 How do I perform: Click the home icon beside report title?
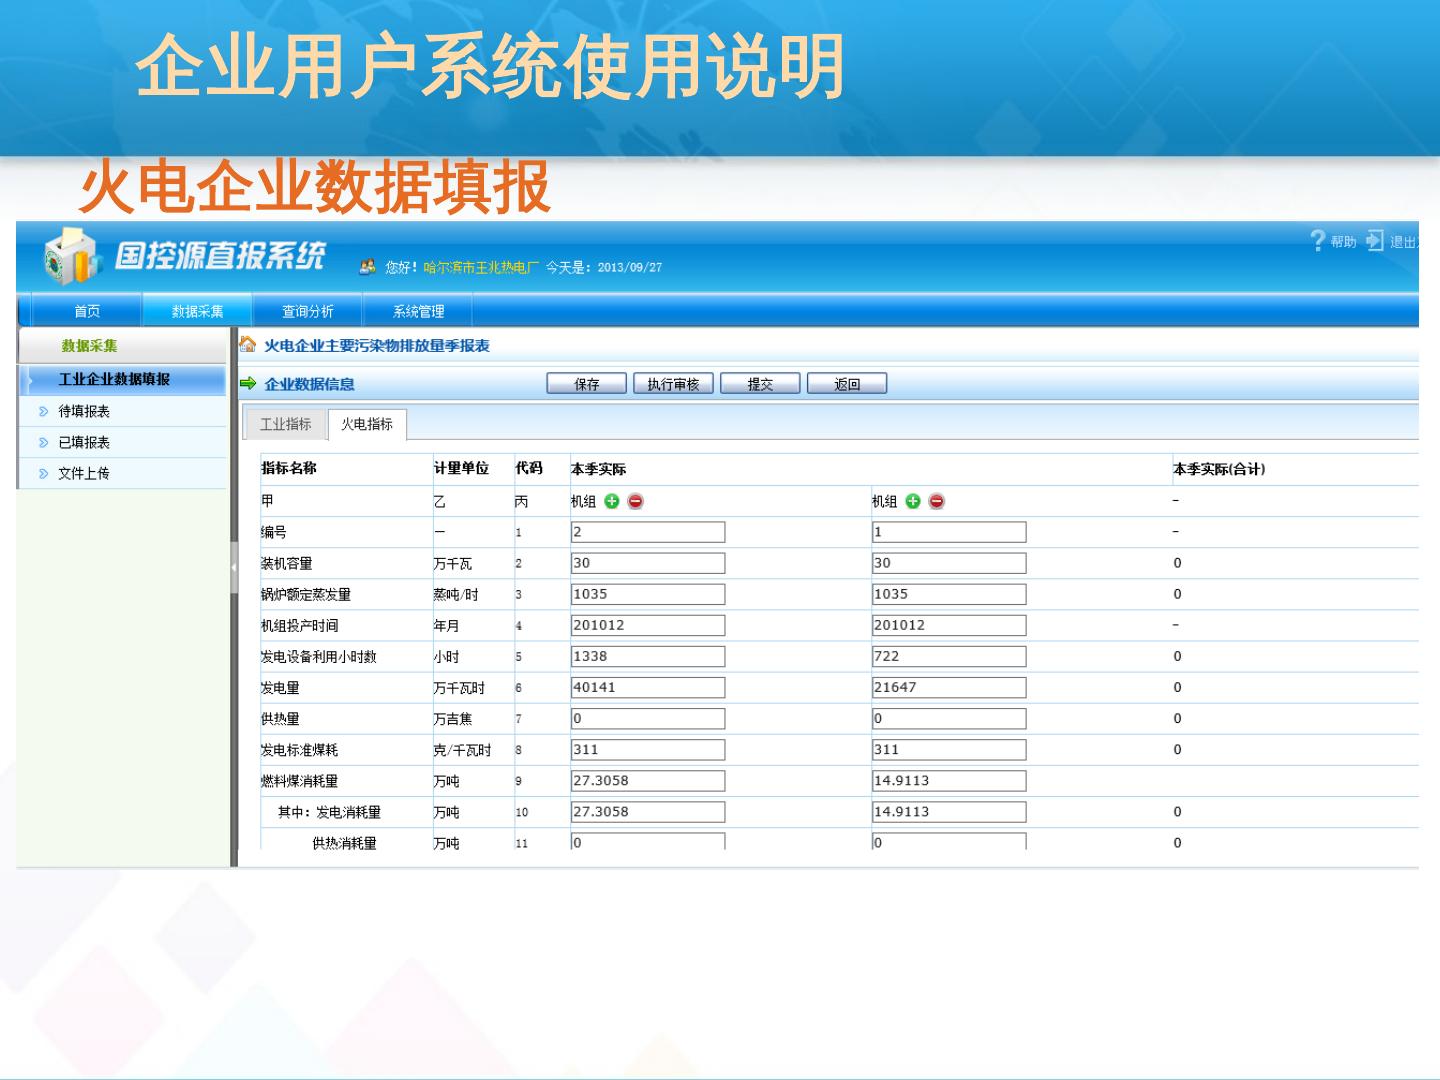[x=248, y=345]
